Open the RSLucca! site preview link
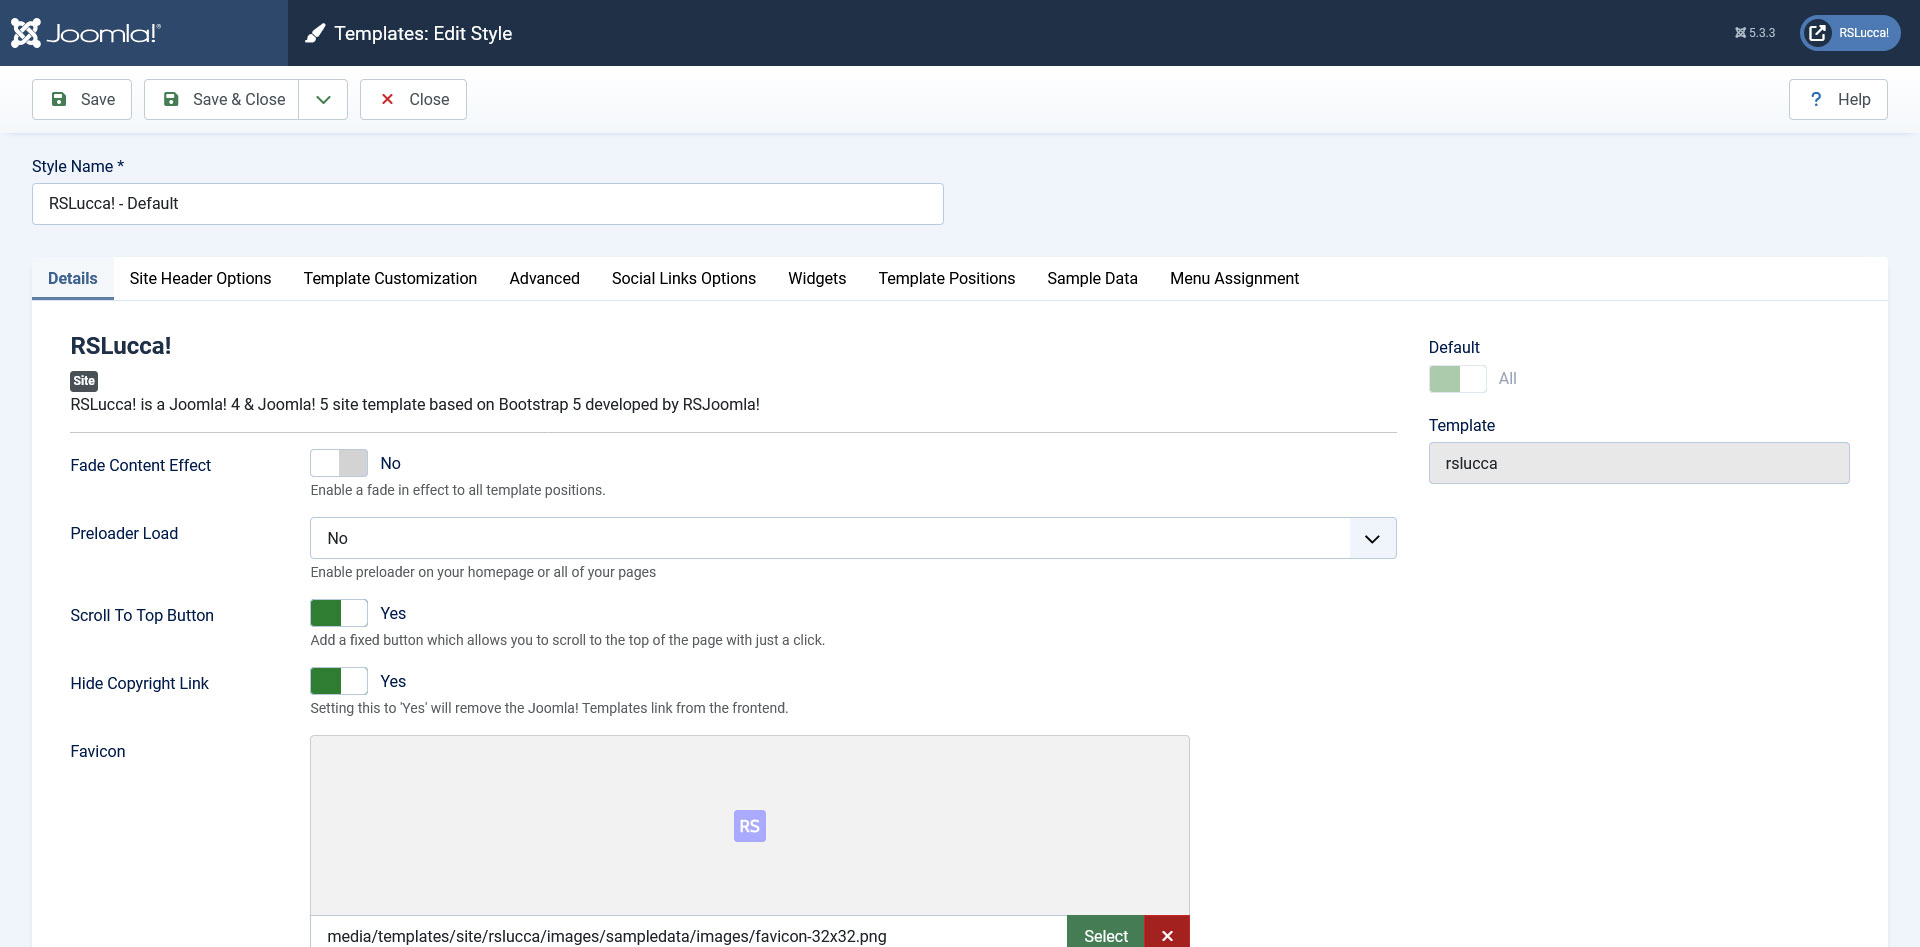The height and width of the screenshot is (947, 1920). click(x=1850, y=33)
